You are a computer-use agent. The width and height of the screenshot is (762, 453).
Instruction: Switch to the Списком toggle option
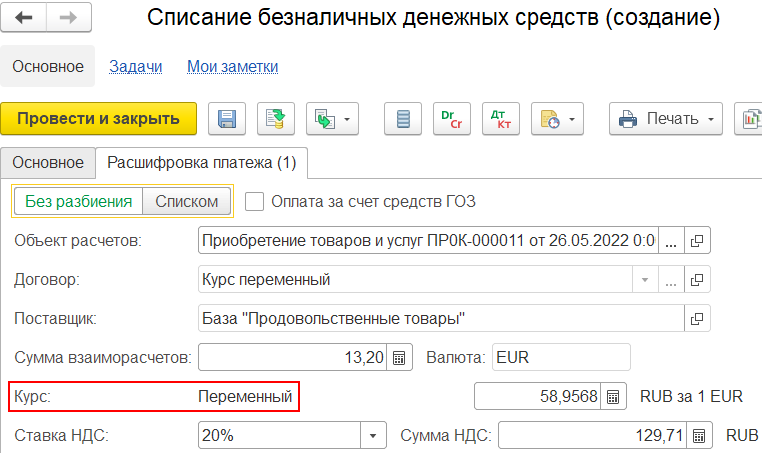point(187,201)
